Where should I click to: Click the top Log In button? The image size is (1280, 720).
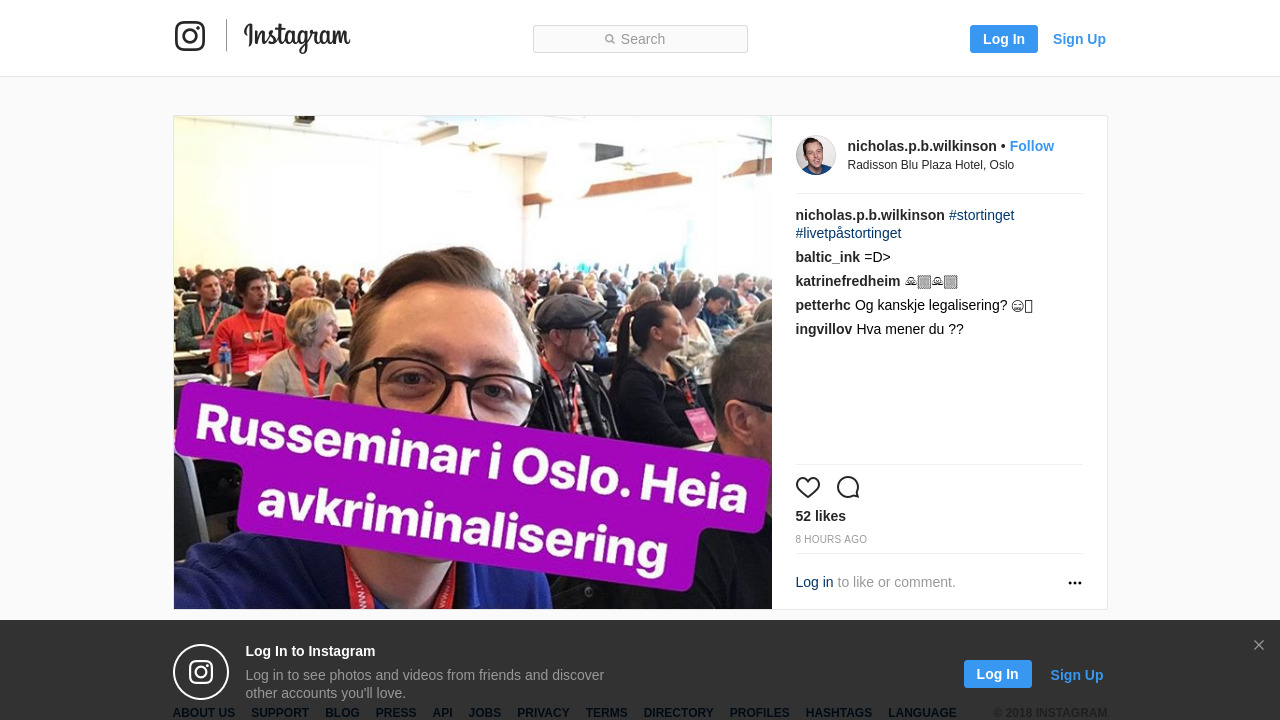point(1004,39)
